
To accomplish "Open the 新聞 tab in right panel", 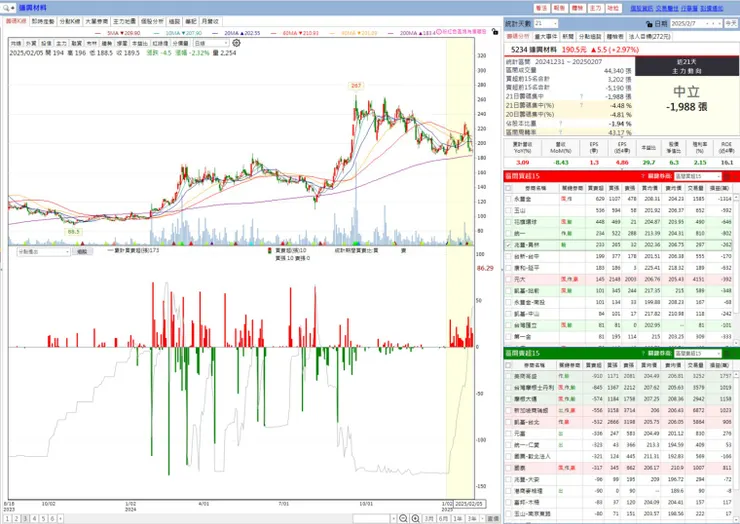I will pyautogui.click(x=568, y=36).
